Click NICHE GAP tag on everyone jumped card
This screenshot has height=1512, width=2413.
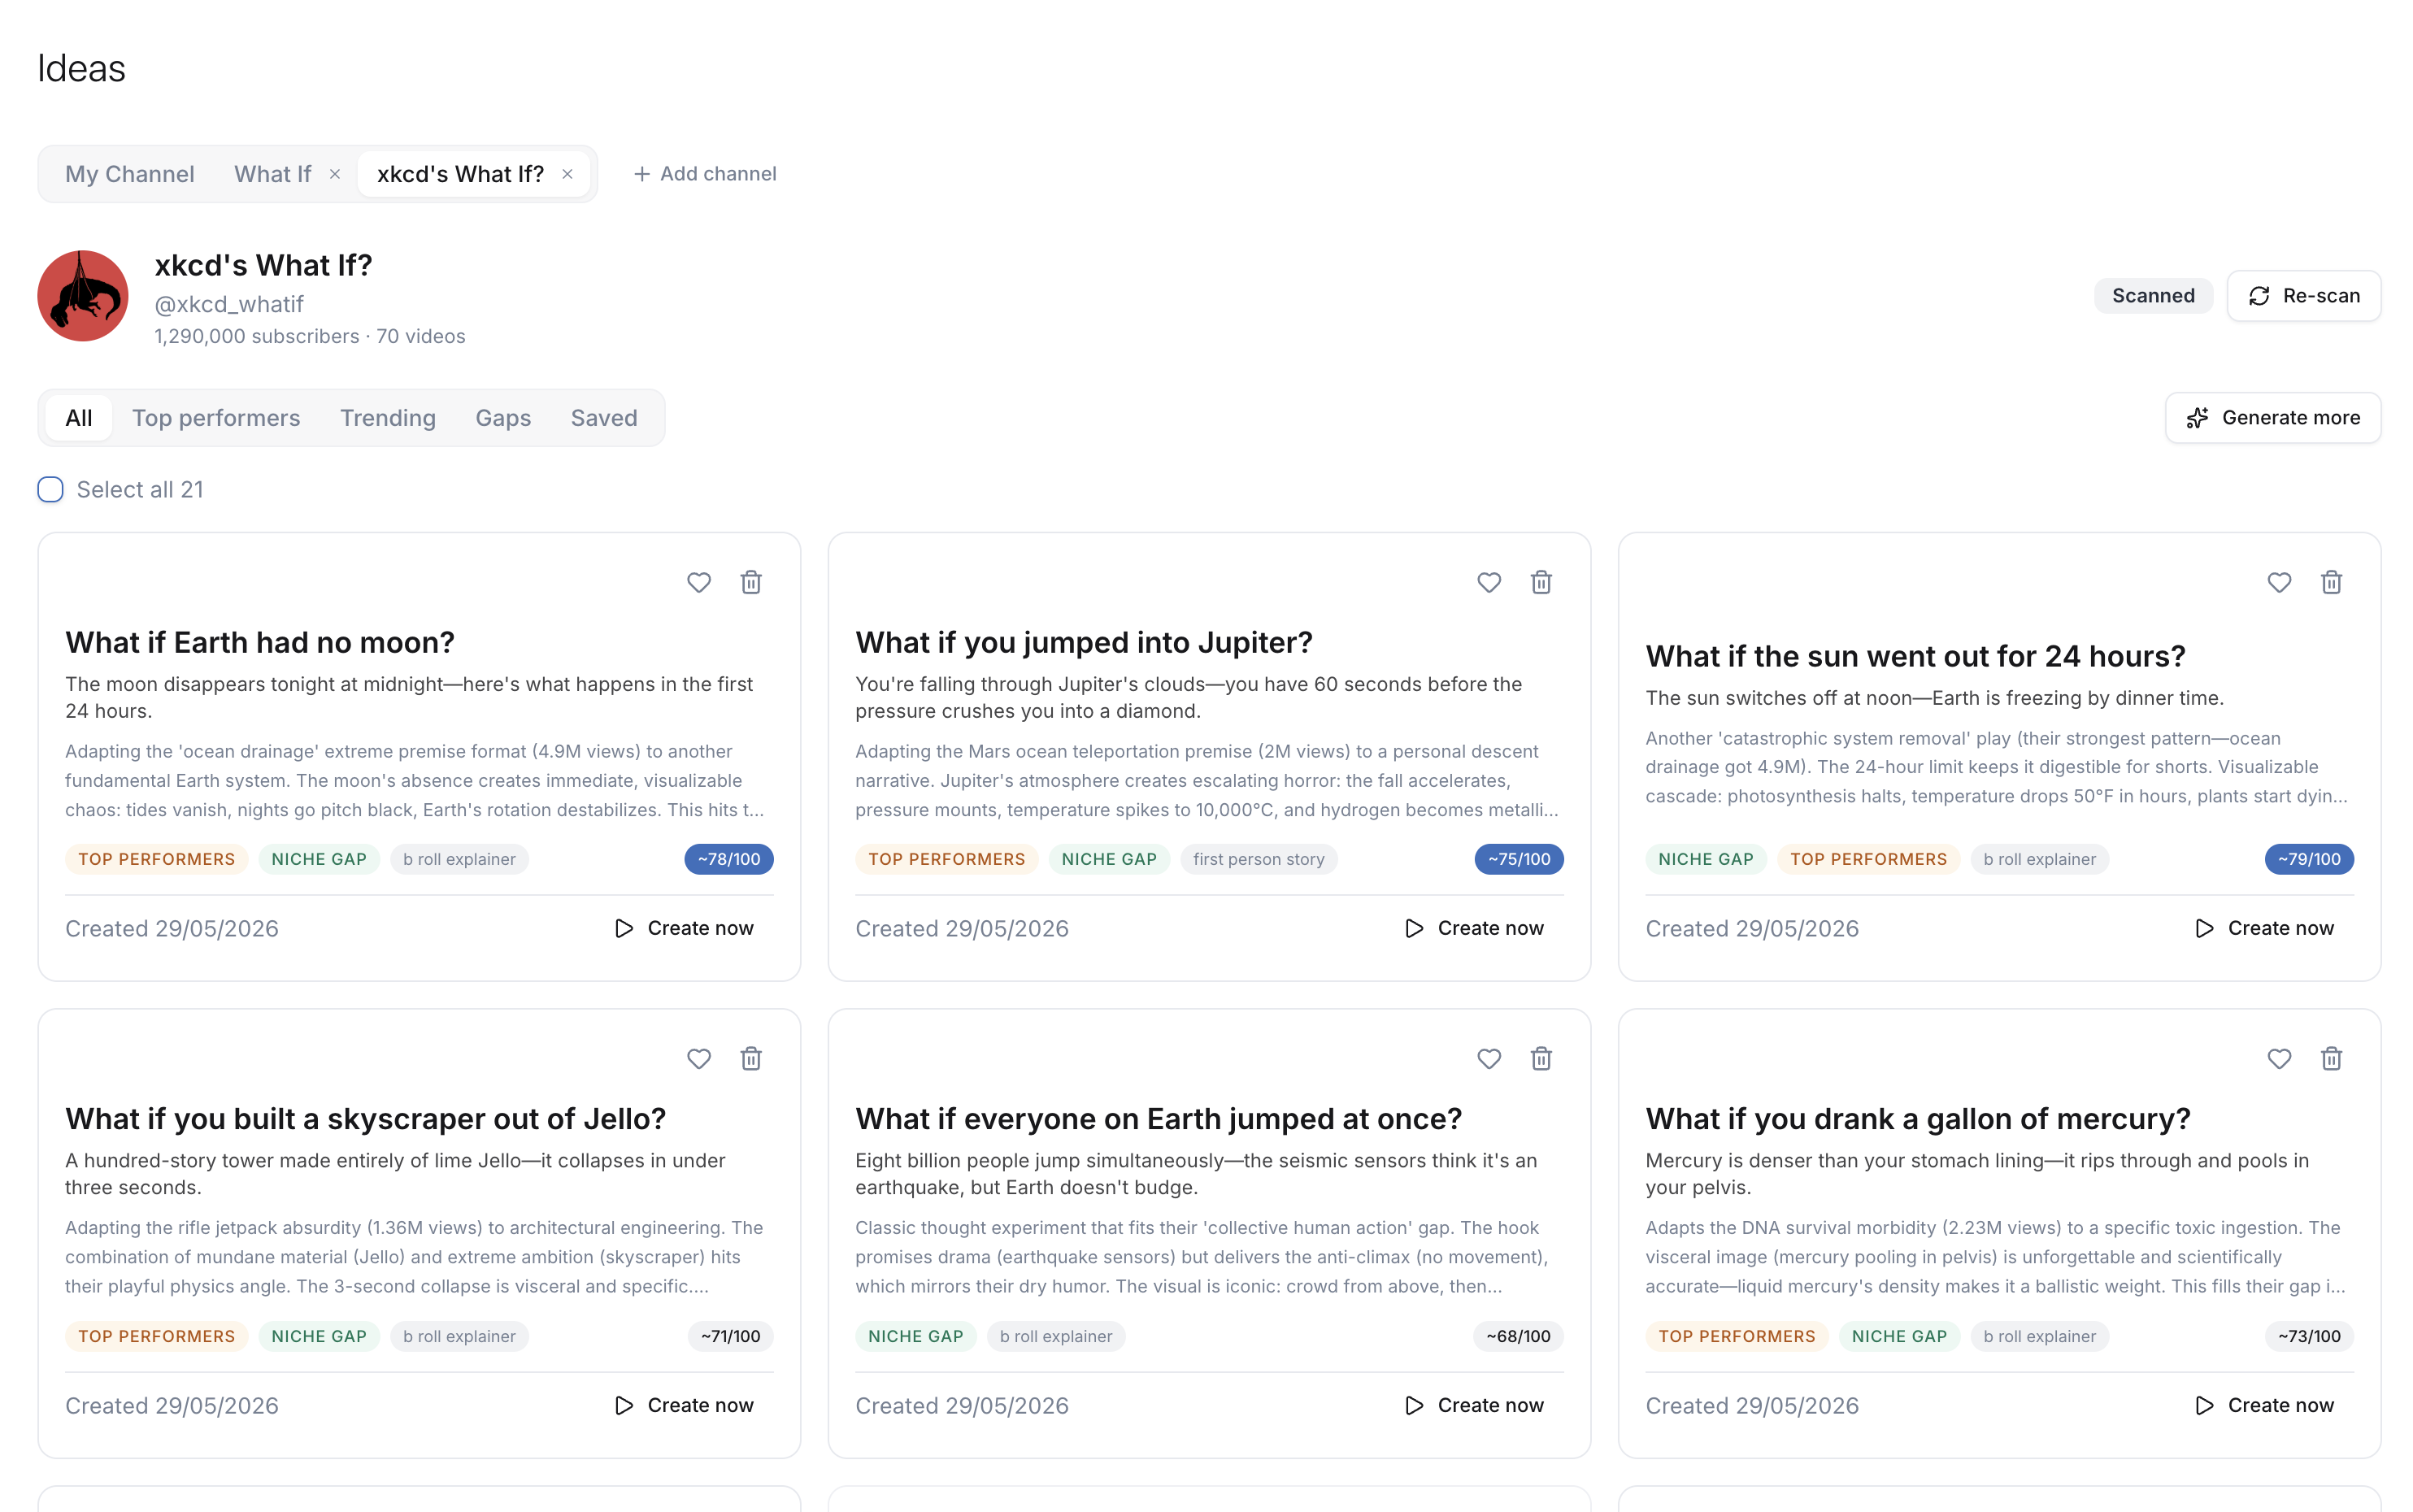click(915, 1336)
